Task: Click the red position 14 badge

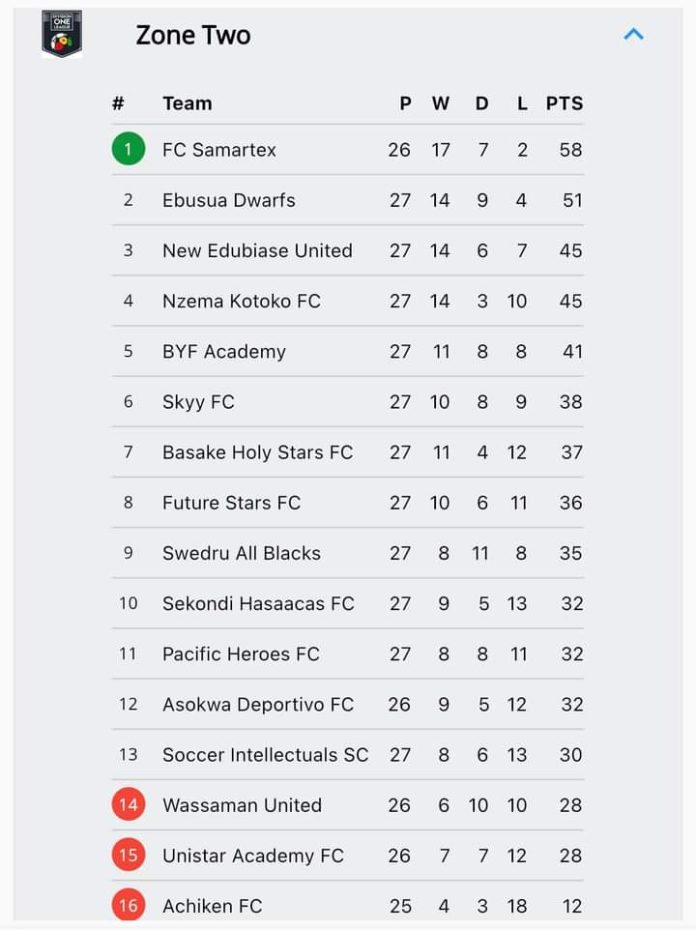Action: coord(128,805)
